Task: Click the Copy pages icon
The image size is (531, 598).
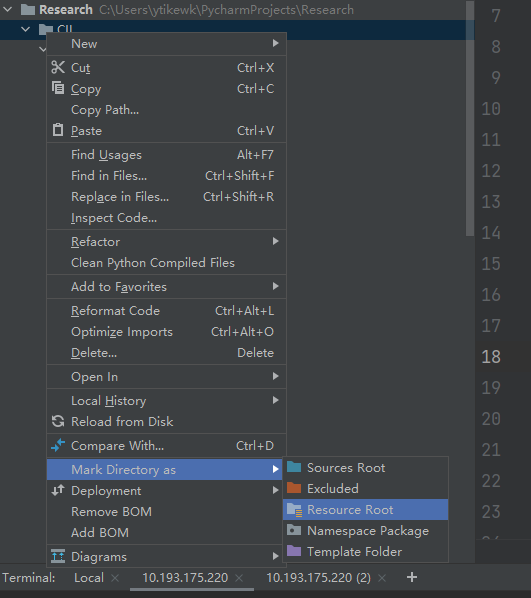Action: point(58,88)
